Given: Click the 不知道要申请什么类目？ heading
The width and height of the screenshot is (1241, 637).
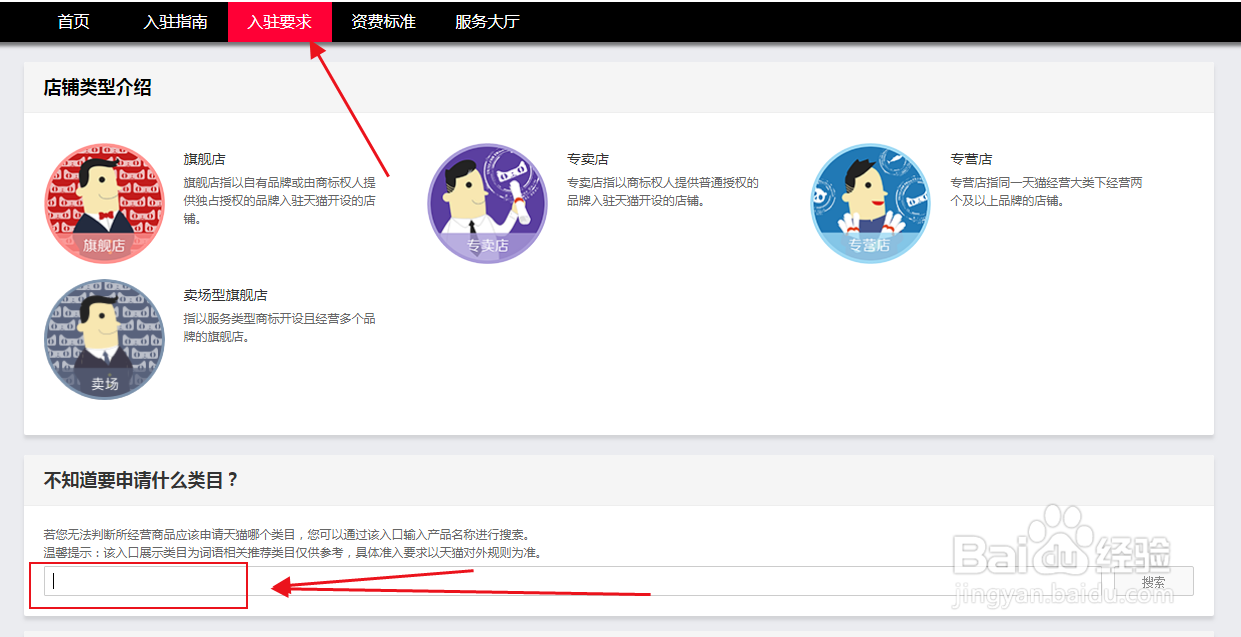Looking at the screenshot, I should 142,480.
